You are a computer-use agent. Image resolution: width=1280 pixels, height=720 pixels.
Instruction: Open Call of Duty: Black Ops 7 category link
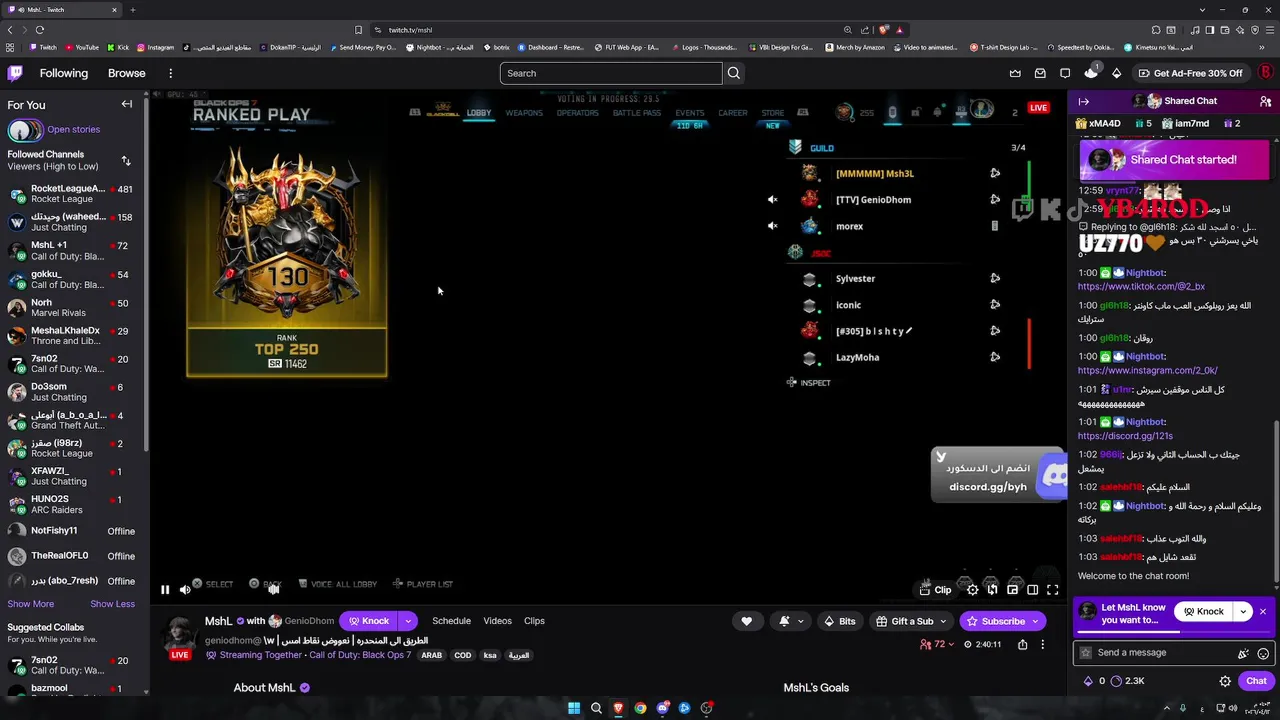coord(360,655)
